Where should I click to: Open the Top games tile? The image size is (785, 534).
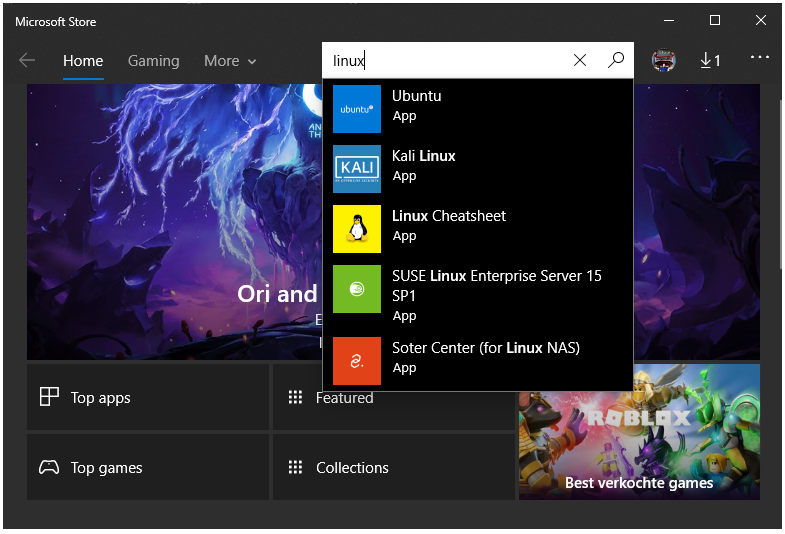(148, 467)
